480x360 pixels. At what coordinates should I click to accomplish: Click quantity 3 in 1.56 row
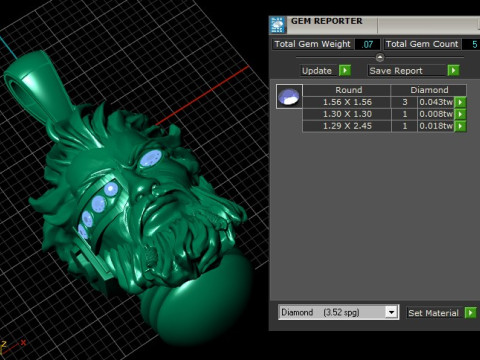(x=404, y=102)
